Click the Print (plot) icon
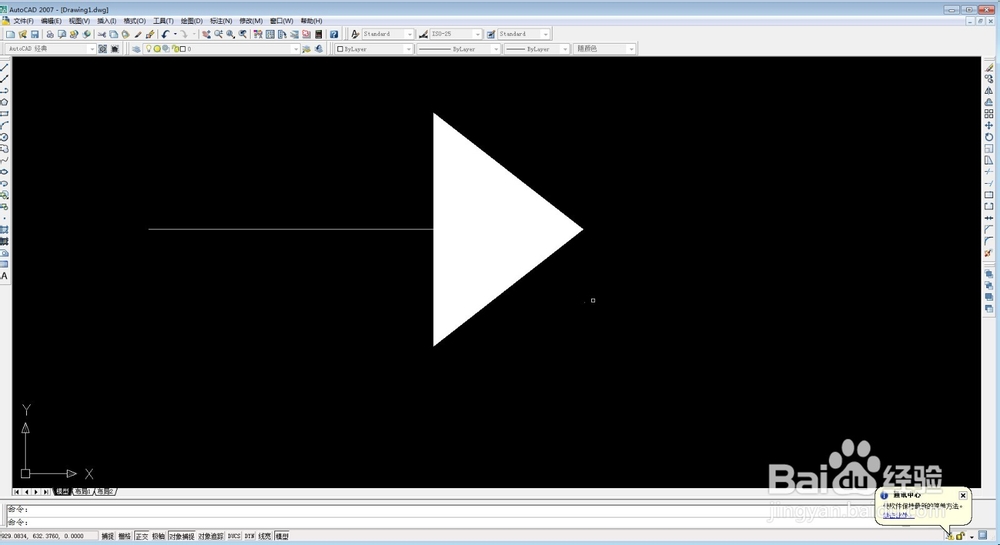The width and height of the screenshot is (1000, 545). [x=50, y=34]
